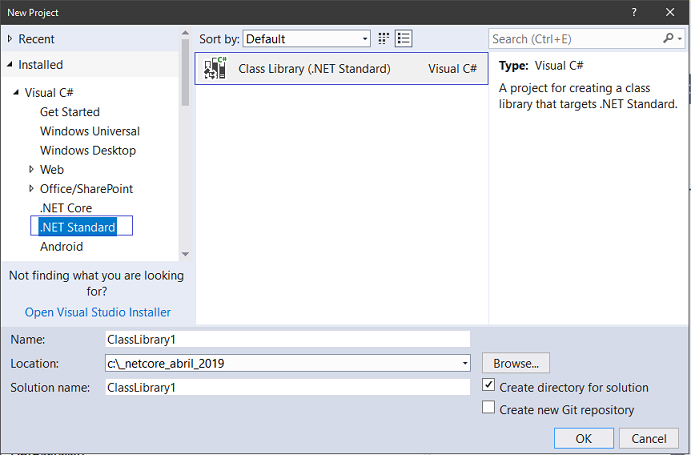Expand the Web tree node
Image resolution: width=691 pixels, height=455 pixels.
[x=31, y=169]
